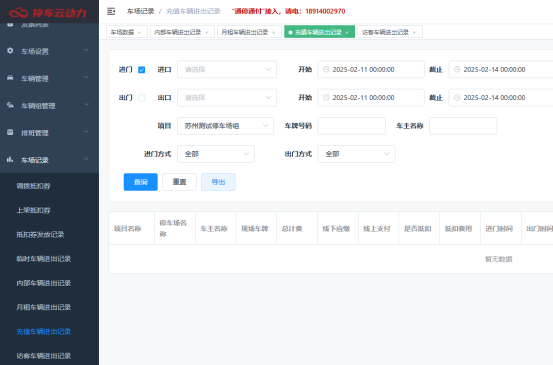Click the 进门 开始 date input

[x=371, y=69]
